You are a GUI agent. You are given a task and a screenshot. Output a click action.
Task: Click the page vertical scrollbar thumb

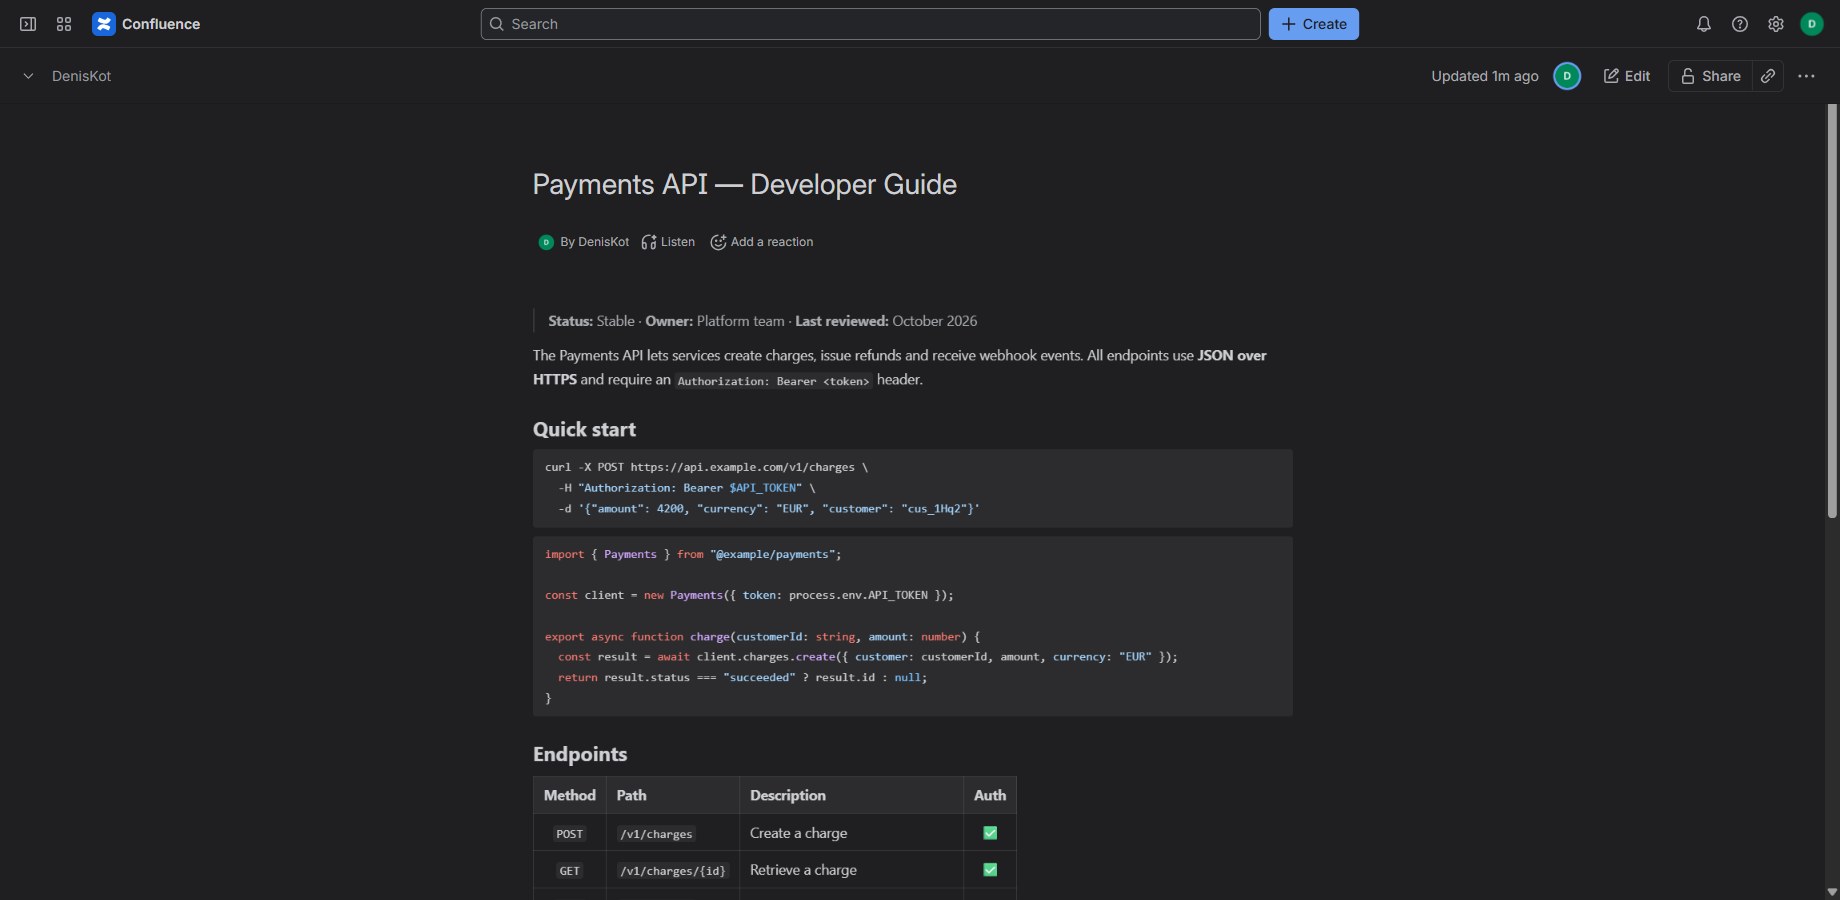pos(1832,311)
